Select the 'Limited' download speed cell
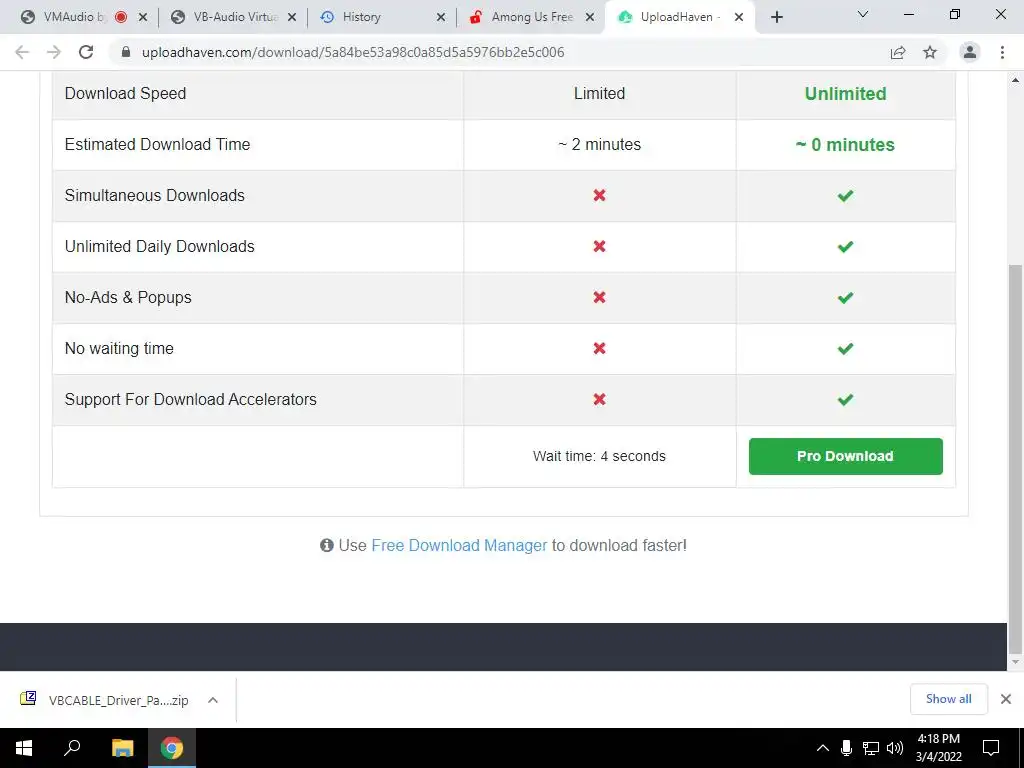 pyautogui.click(x=600, y=93)
